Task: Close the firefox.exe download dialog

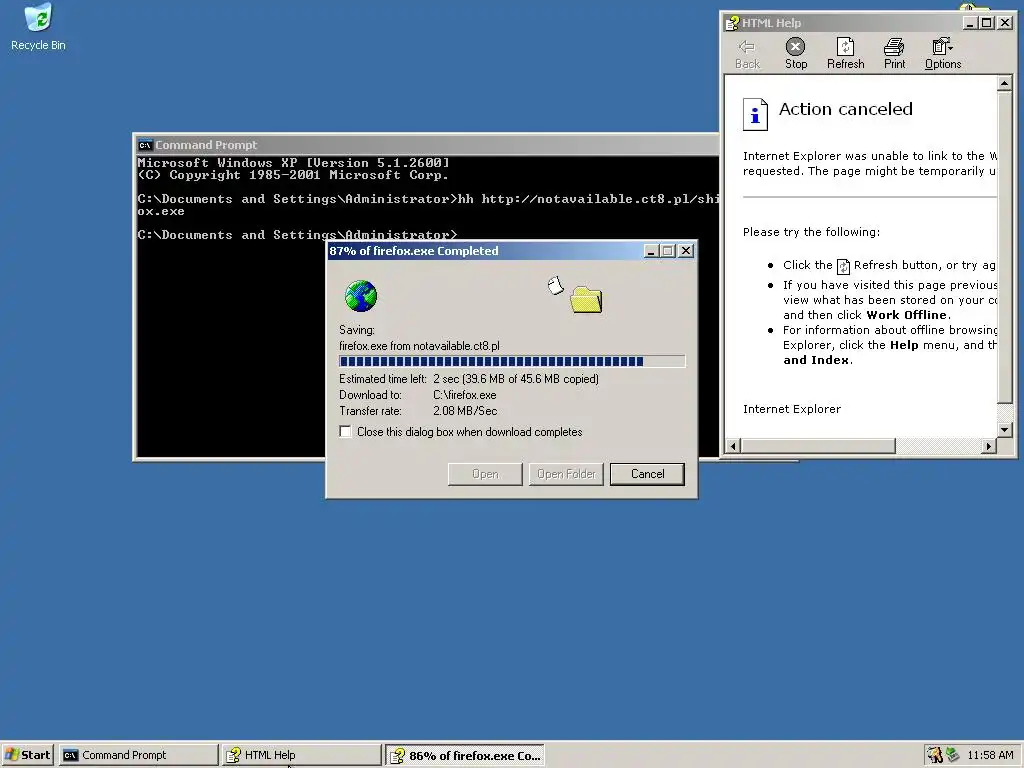Action: (x=686, y=251)
